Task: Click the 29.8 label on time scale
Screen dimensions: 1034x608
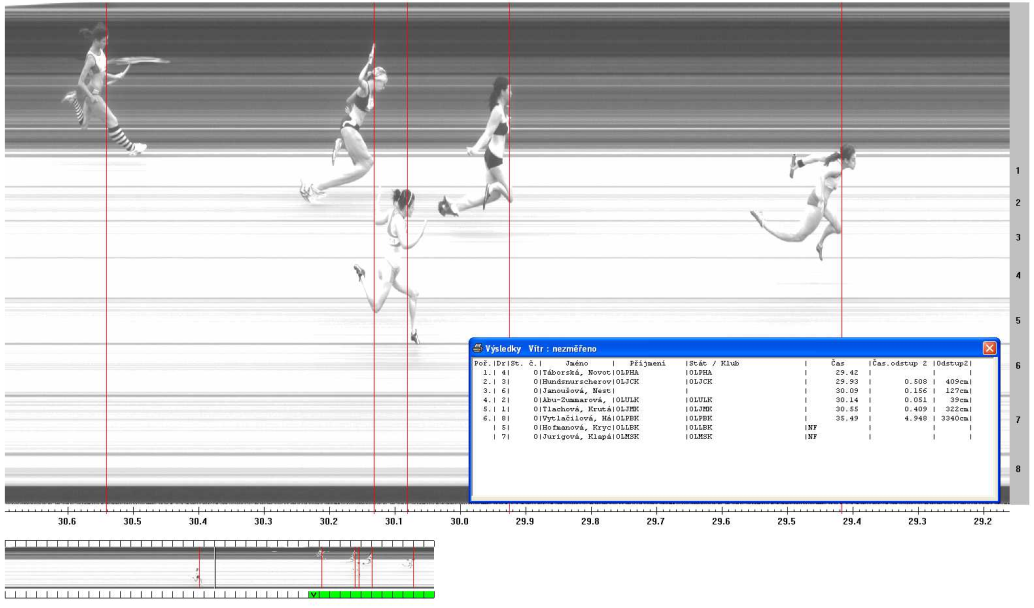Action: coord(590,522)
